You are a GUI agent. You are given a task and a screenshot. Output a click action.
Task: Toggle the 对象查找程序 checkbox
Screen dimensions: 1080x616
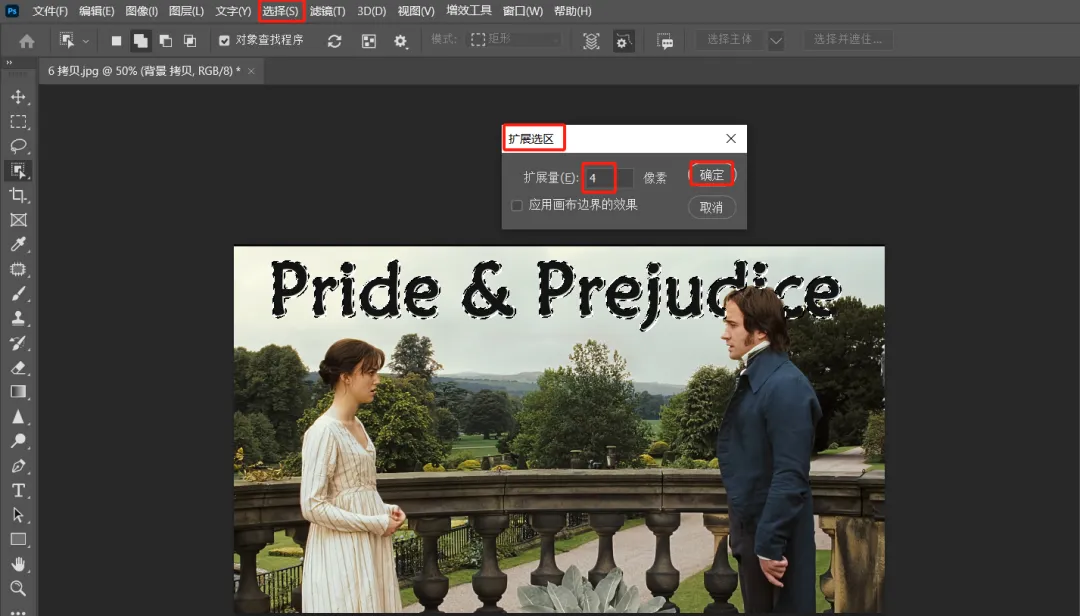point(224,41)
